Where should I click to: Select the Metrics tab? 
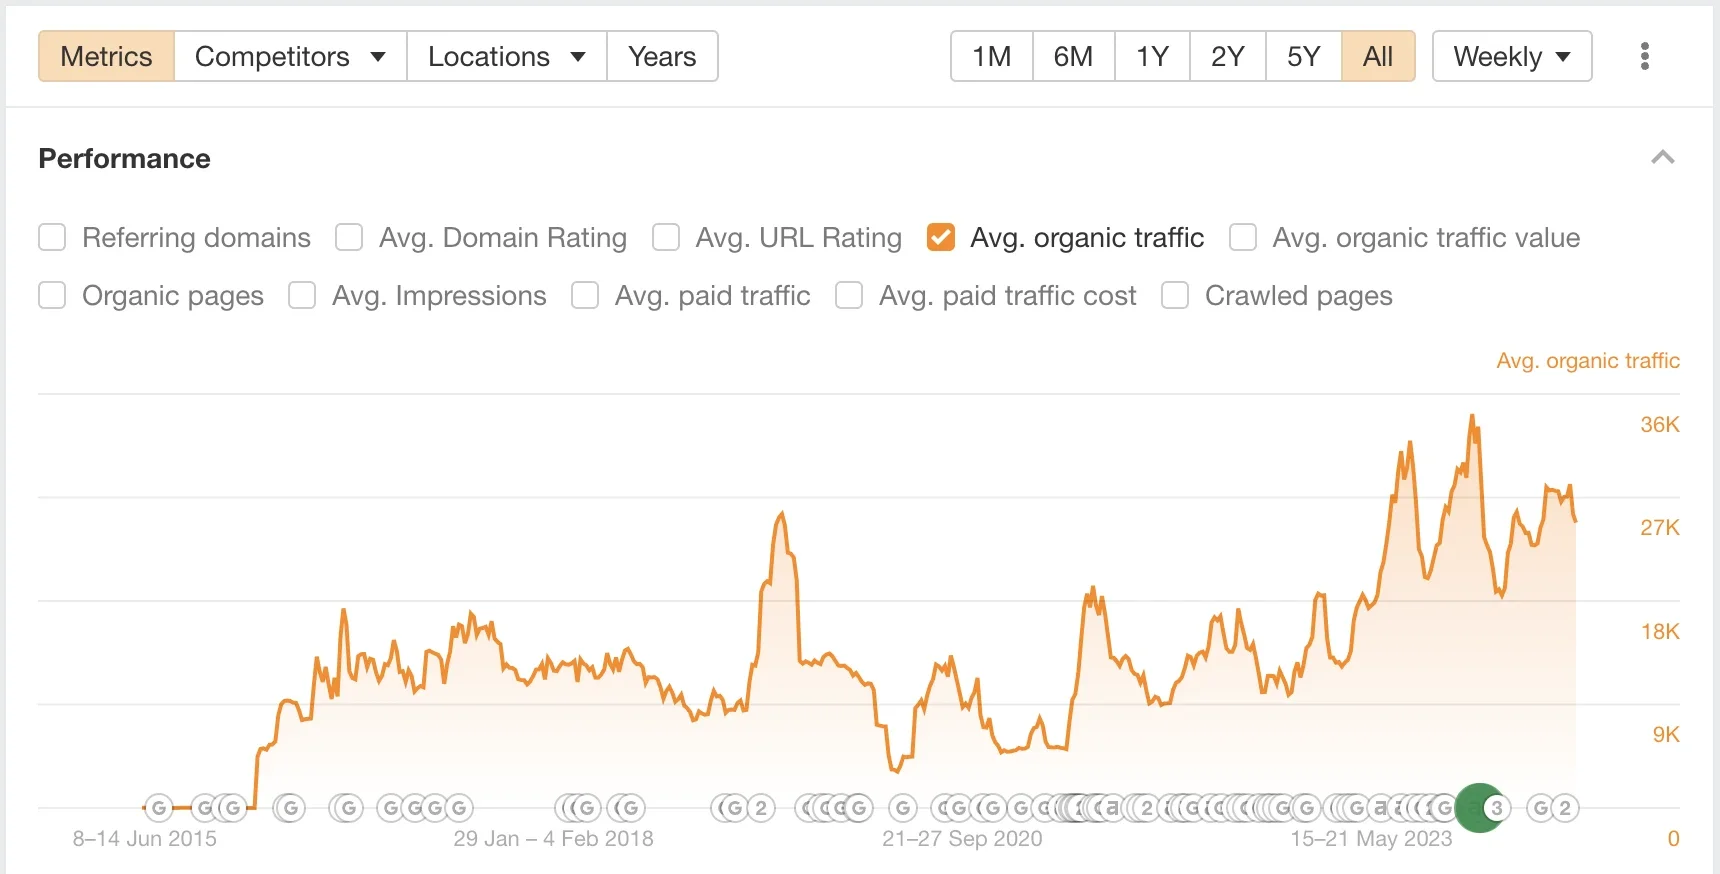click(106, 56)
